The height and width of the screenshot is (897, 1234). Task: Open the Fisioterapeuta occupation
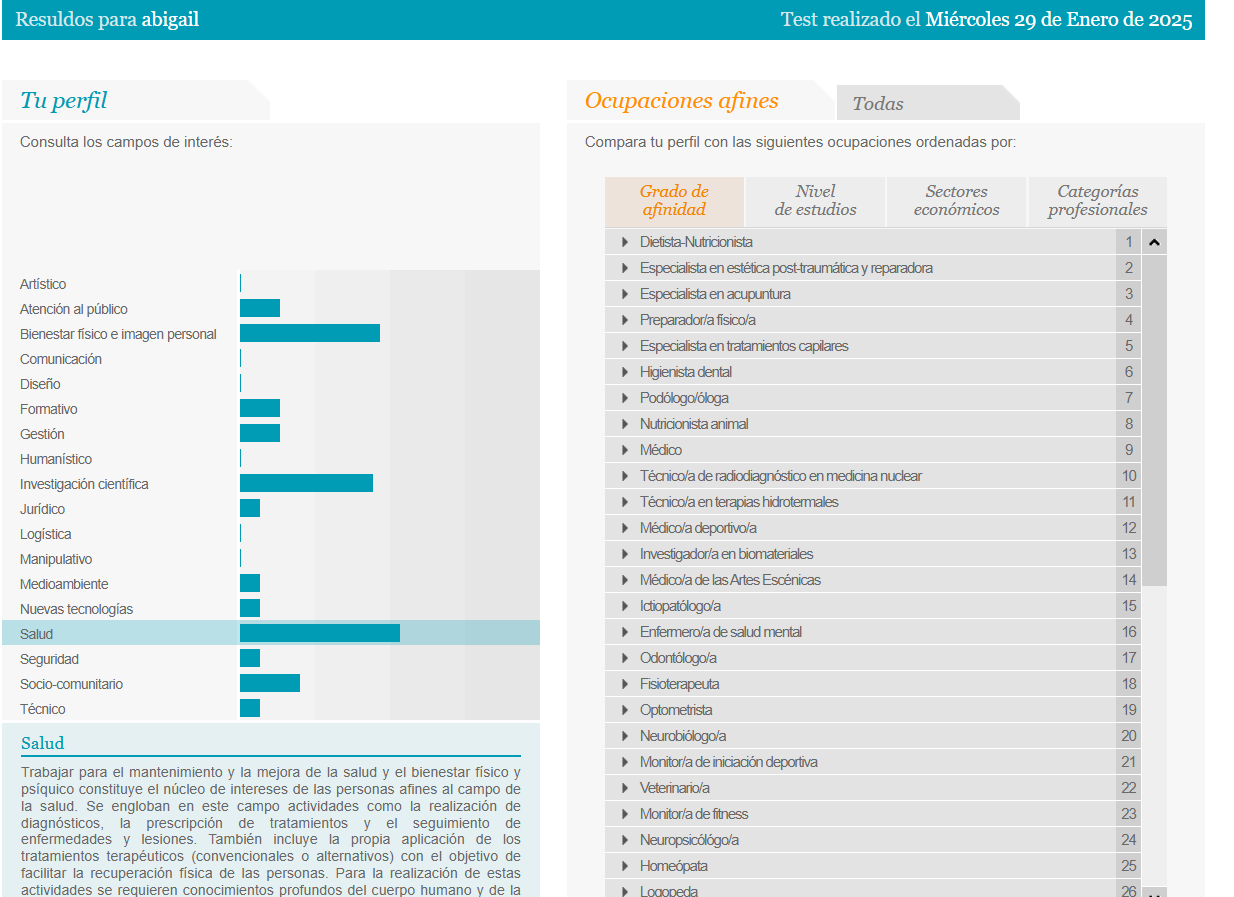click(679, 684)
